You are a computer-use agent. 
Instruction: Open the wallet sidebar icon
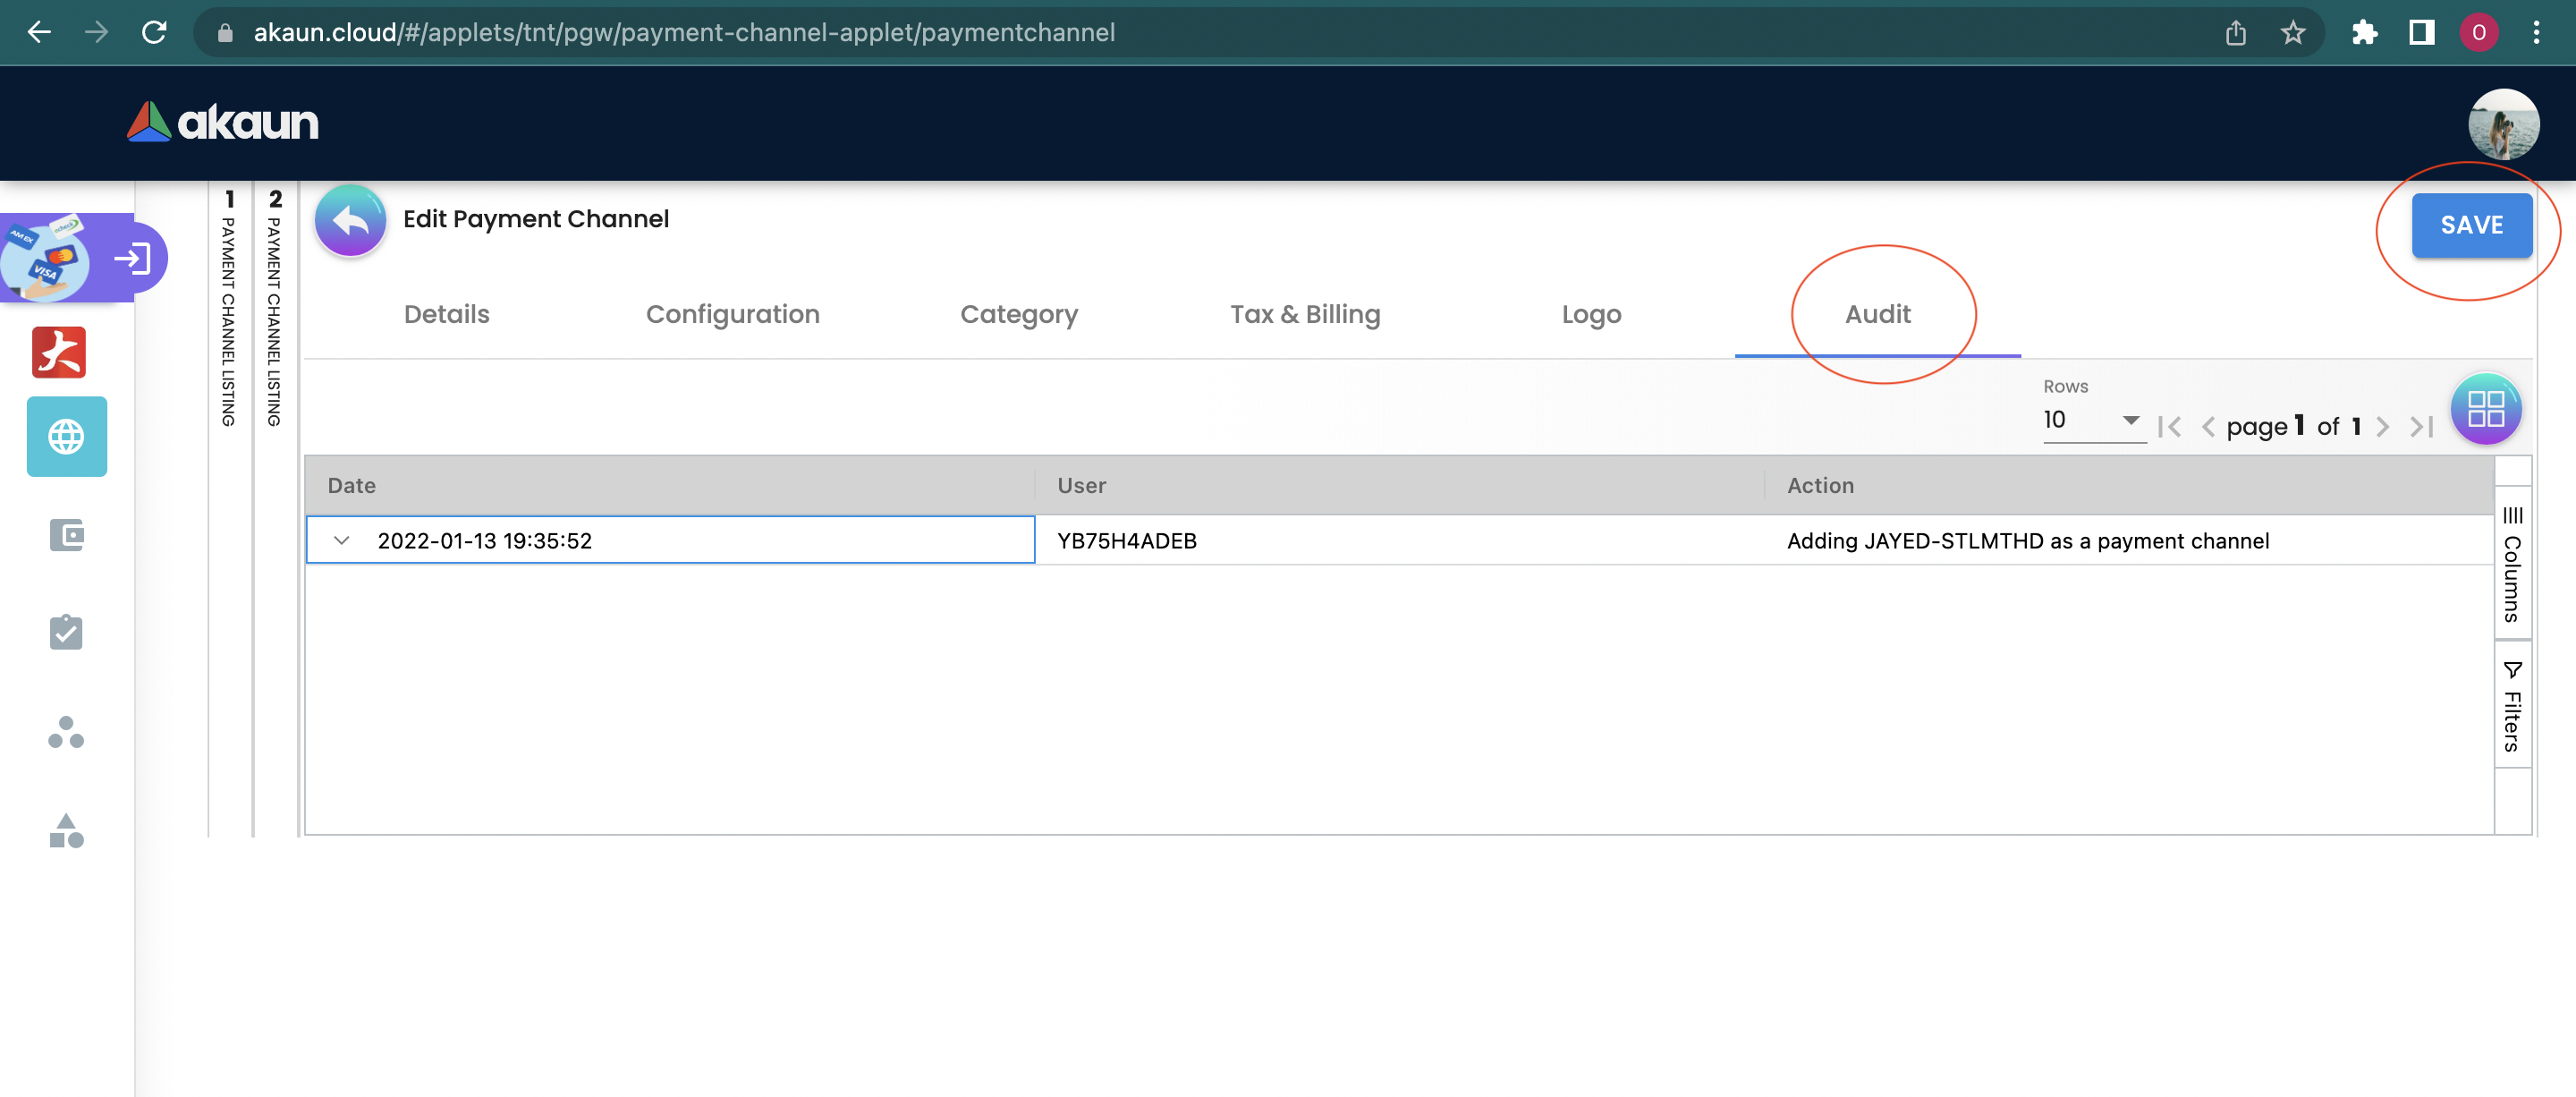point(66,535)
